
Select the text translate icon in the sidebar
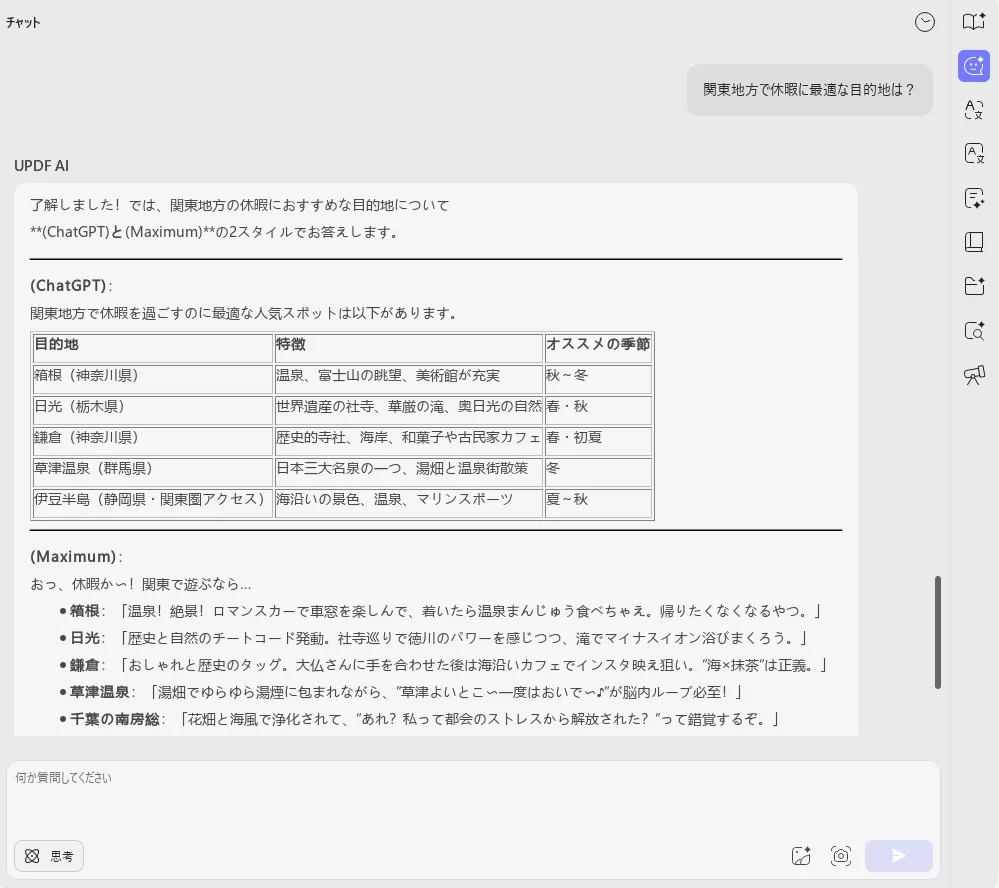(x=974, y=110)
